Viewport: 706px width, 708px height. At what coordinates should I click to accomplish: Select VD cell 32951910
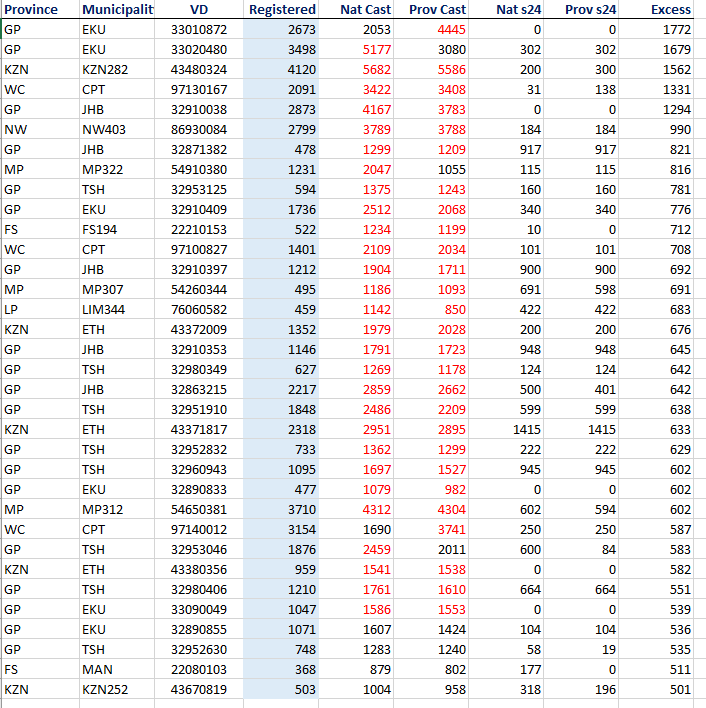point(199,410)
